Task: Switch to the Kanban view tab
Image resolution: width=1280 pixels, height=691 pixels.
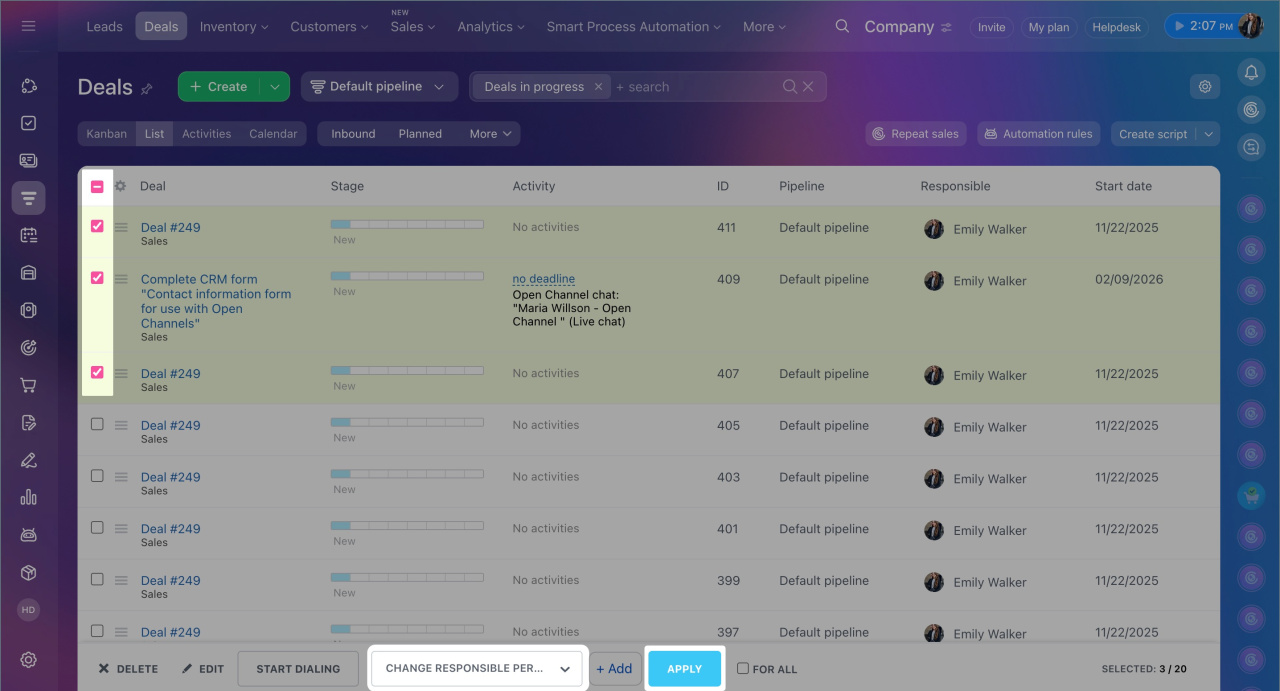Action: click(107, 134)
